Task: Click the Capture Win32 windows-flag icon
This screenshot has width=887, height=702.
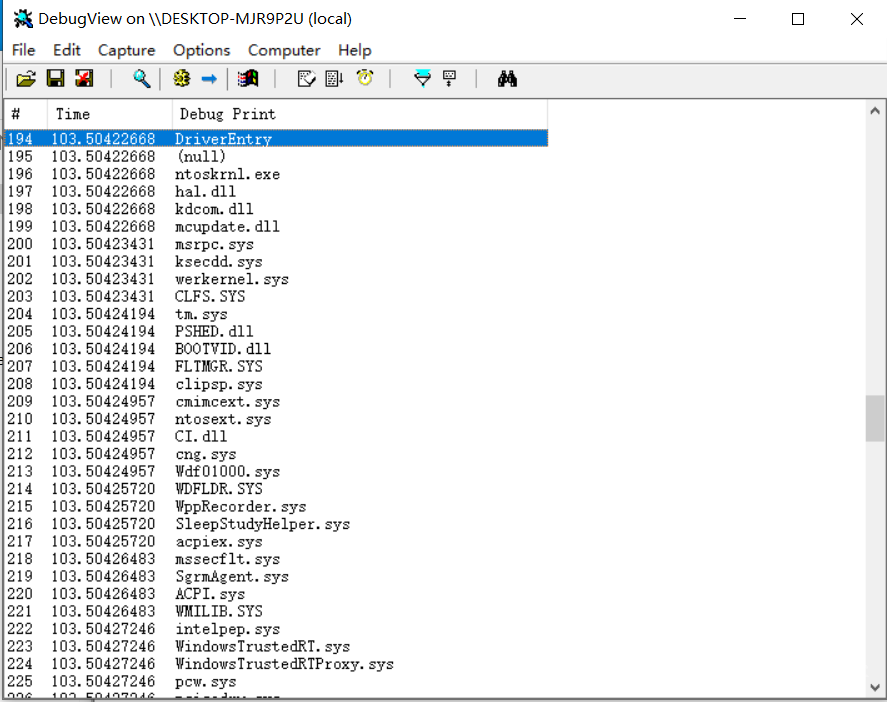Action: (248, 79)
